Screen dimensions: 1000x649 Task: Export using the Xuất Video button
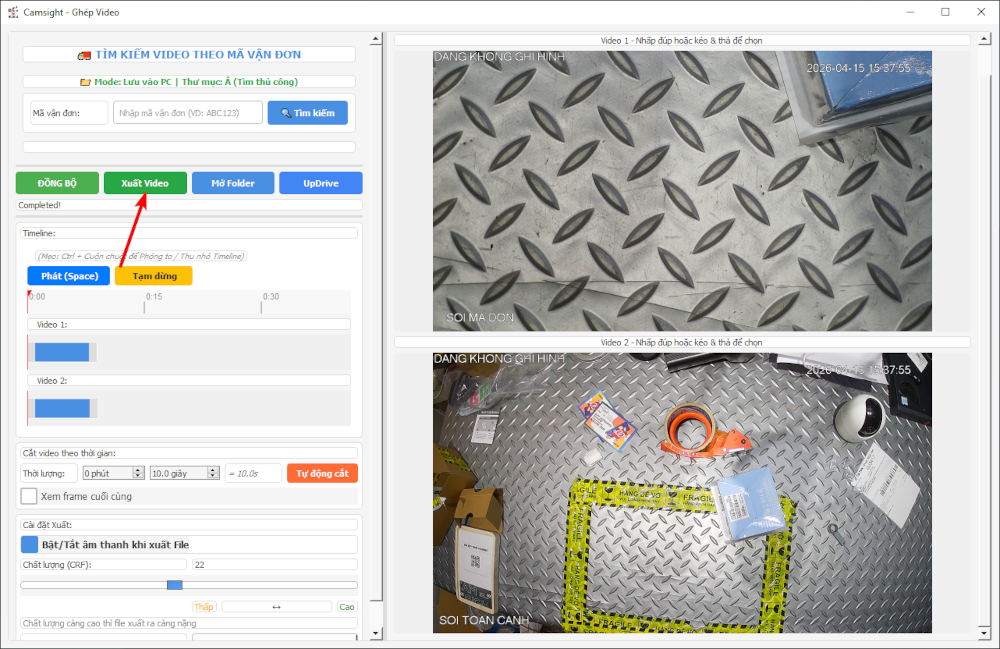(x=145, y=183)
